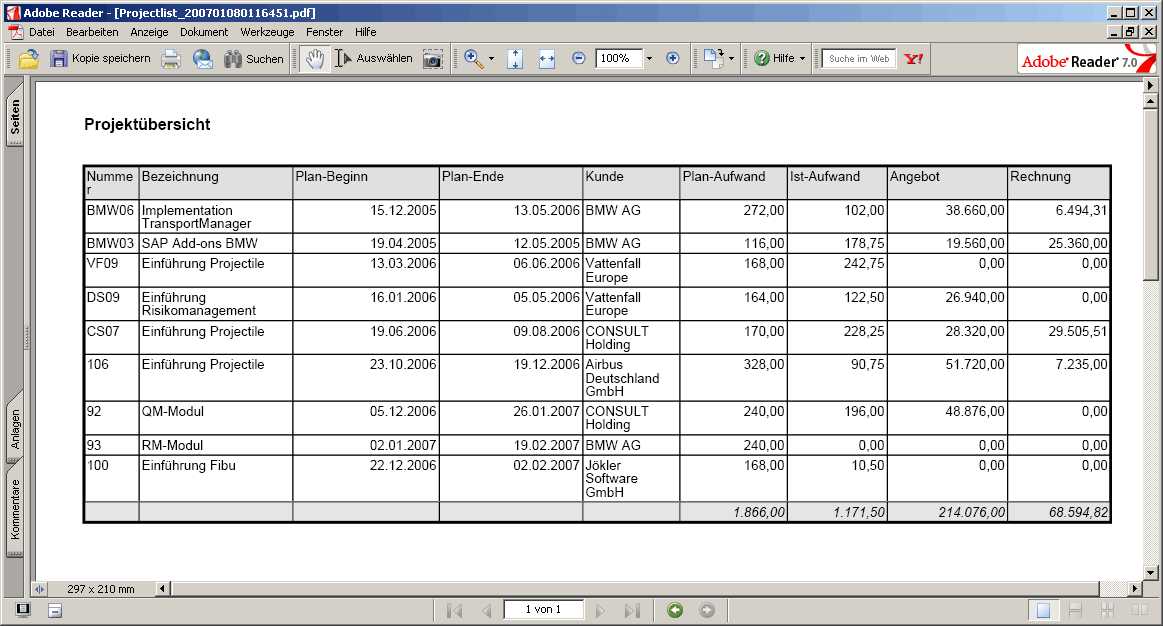Open the Hilfe toolbar button

[774, 59]
